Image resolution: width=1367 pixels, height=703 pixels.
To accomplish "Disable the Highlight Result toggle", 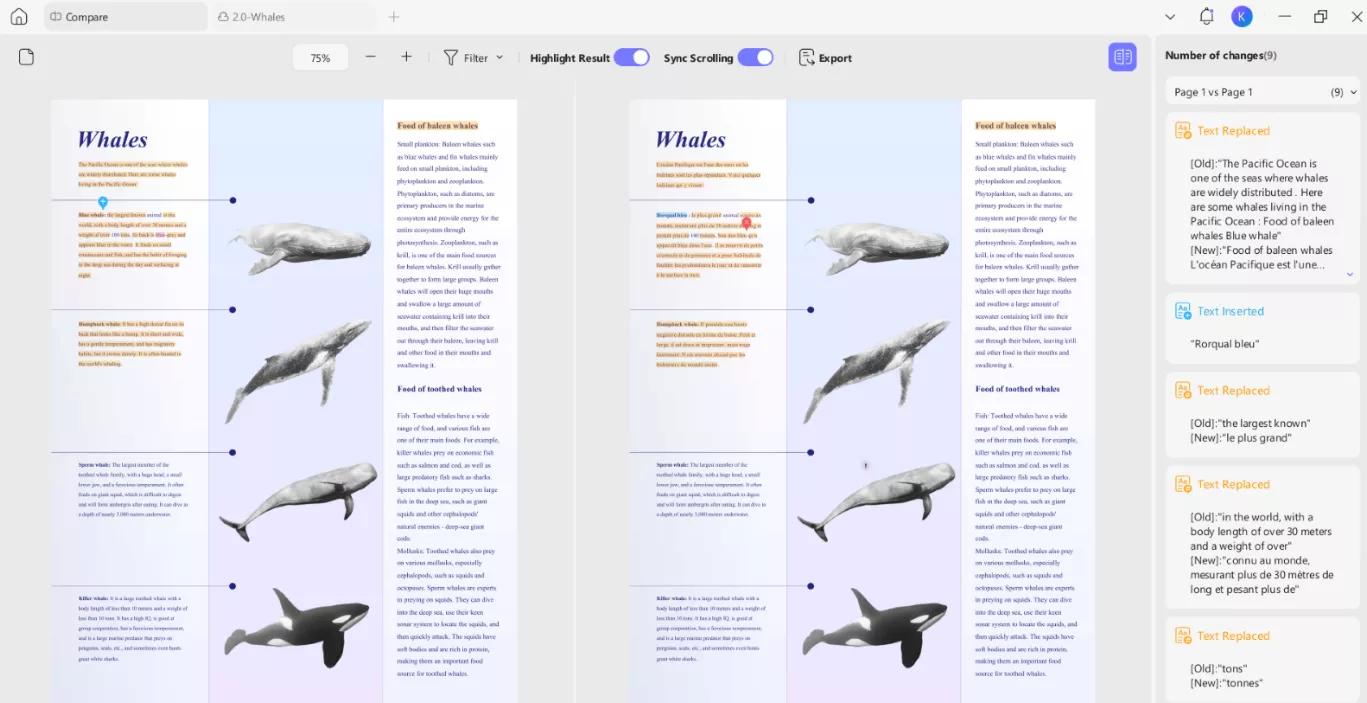I will 631,57.
